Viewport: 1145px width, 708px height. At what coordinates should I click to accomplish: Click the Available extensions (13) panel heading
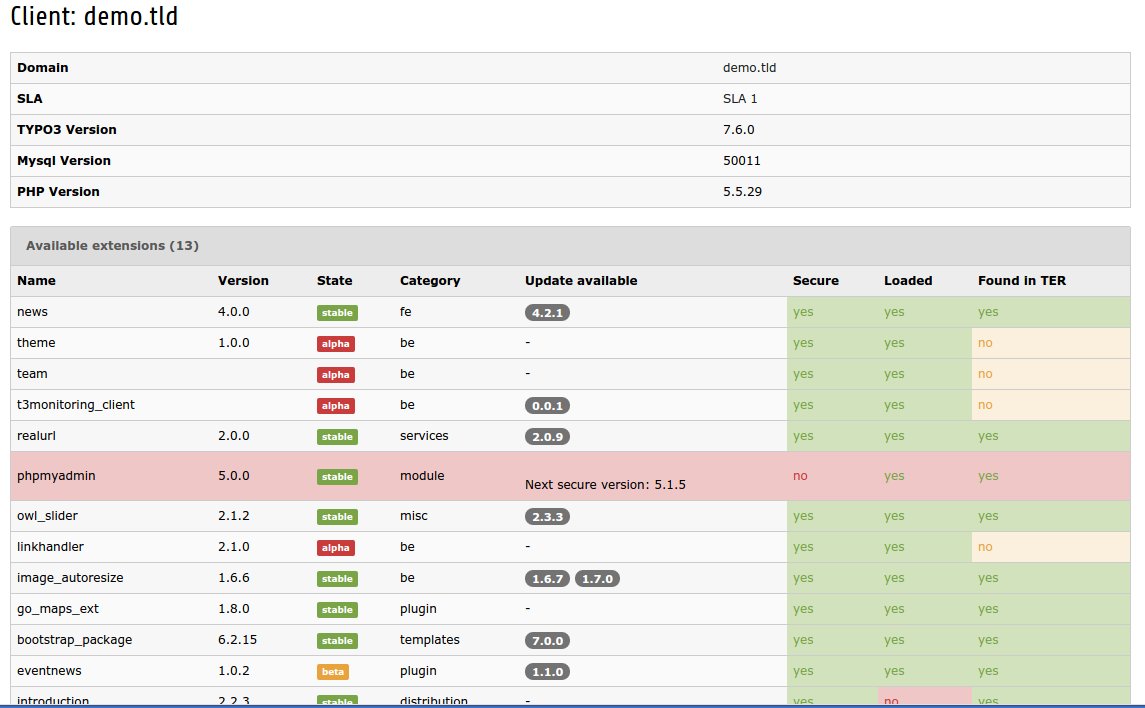pos(570,246)
